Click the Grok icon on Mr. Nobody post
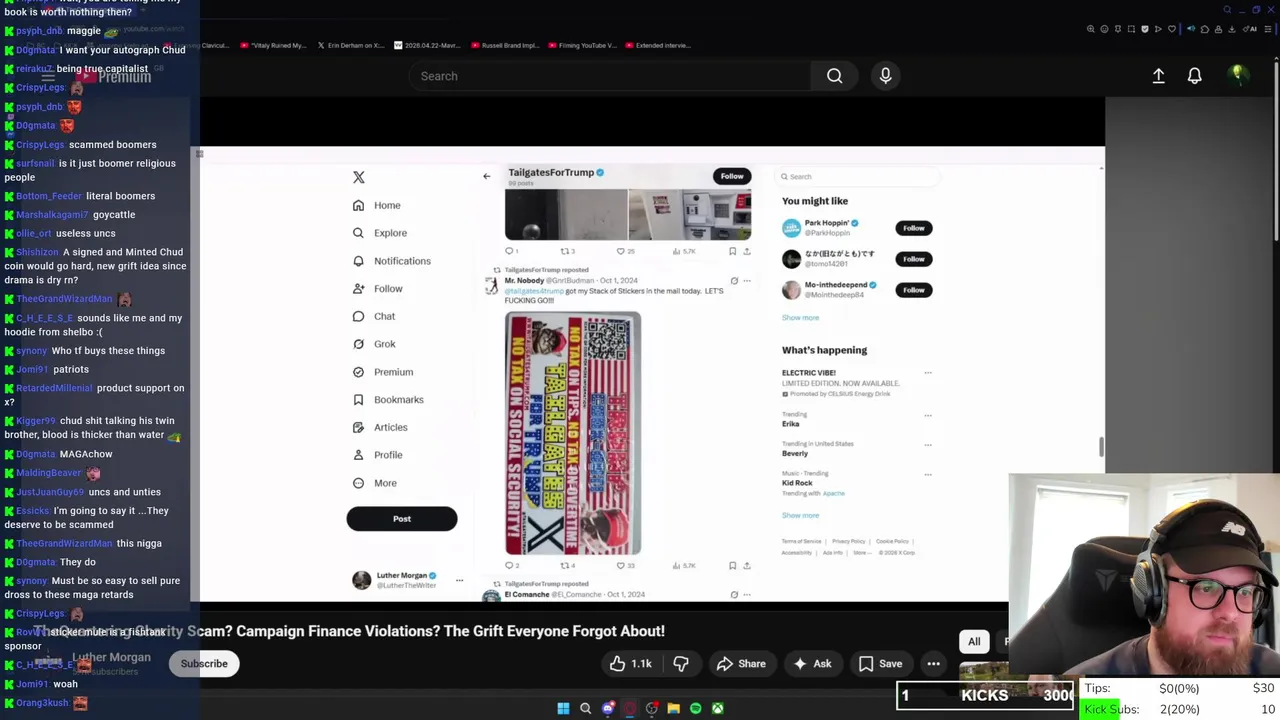This screenshot has height=720, width=1280. click(x=734, y=281)
